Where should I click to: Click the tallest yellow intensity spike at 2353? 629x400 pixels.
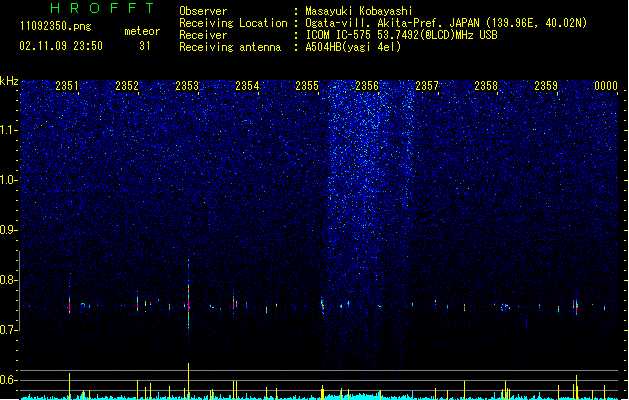(x=189, y=381)
